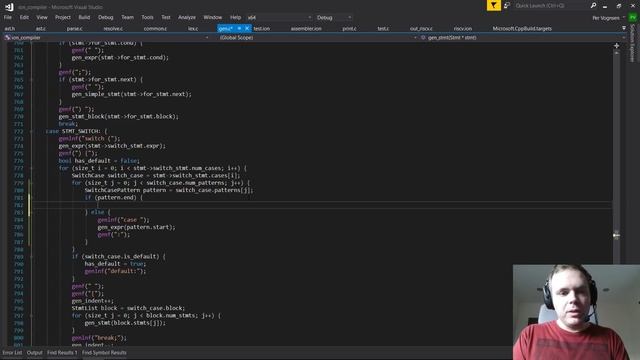Open the Find Symbol Results tab

pos(104,353)
